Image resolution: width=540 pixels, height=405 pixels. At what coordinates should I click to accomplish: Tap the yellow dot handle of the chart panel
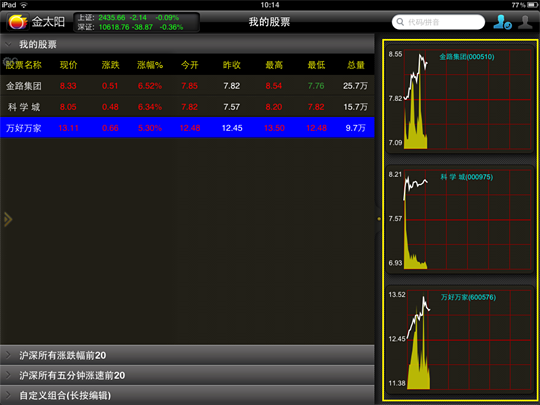click(x=379, y=219)
